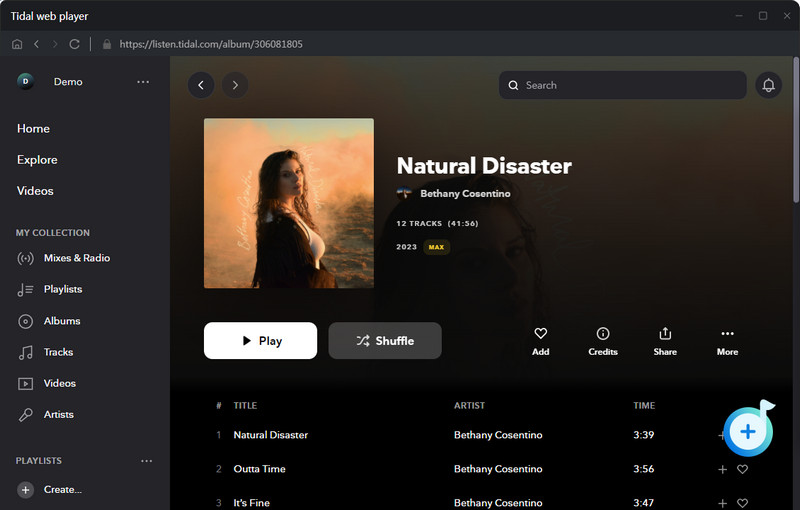
Task: Favorite Outta Time with heart icon
Action: click(x=742, y=469)
